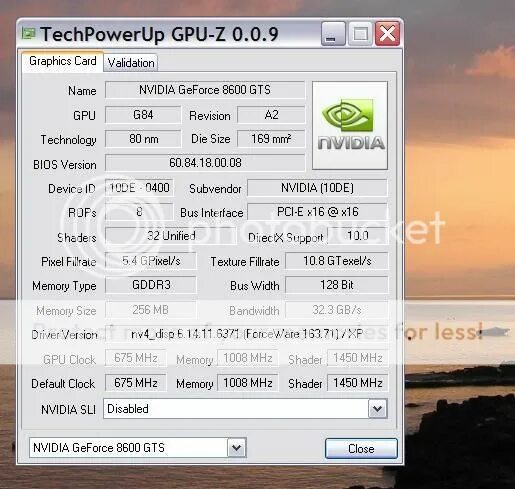Click the Driver Version field nv4_disp
Viewport: 515px width, 489px height.
(x=246, y=334)
